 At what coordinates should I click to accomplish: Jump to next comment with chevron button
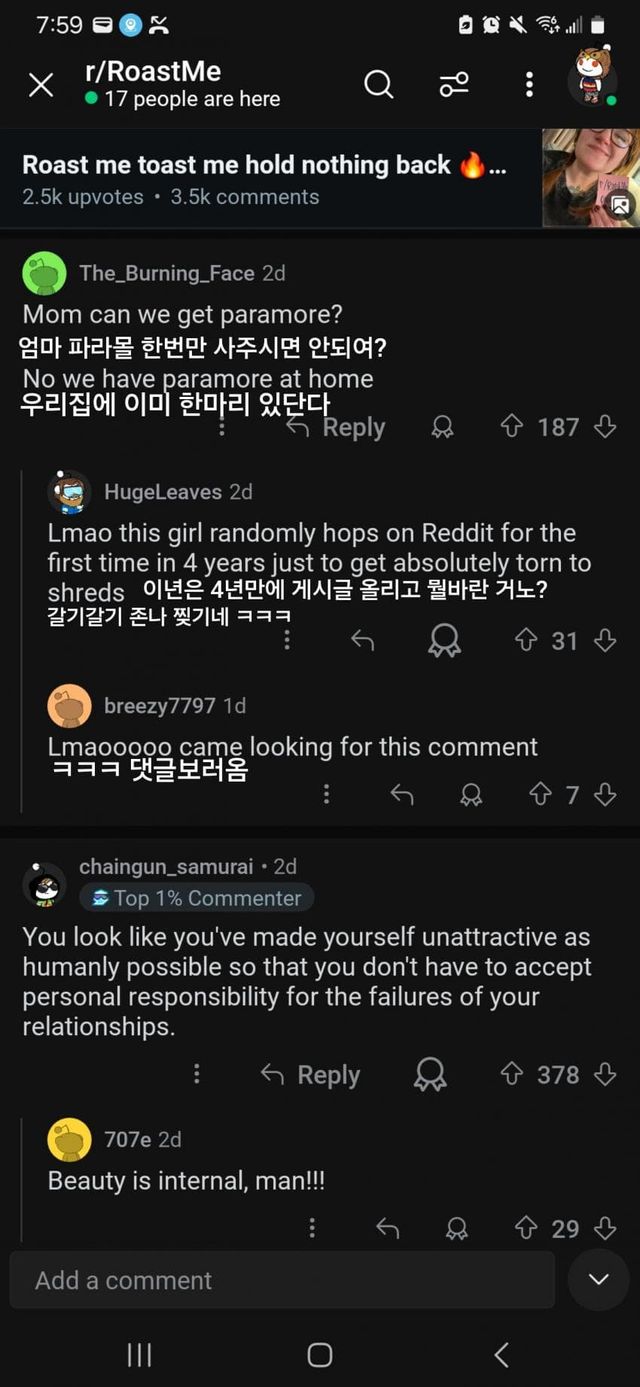click(x=598, y=1280)
